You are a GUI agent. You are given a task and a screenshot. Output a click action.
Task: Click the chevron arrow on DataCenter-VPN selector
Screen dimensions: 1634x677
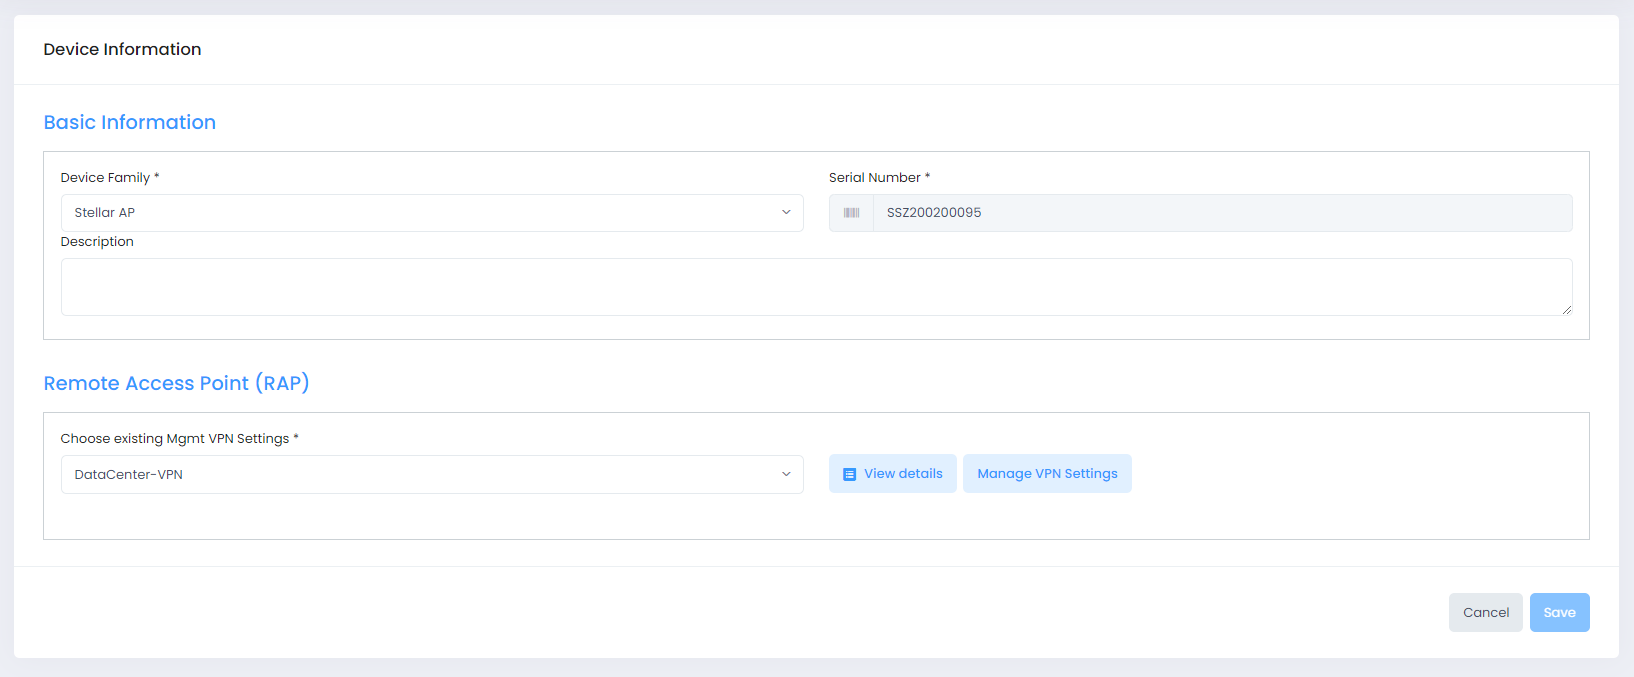[x=786, y=474]
